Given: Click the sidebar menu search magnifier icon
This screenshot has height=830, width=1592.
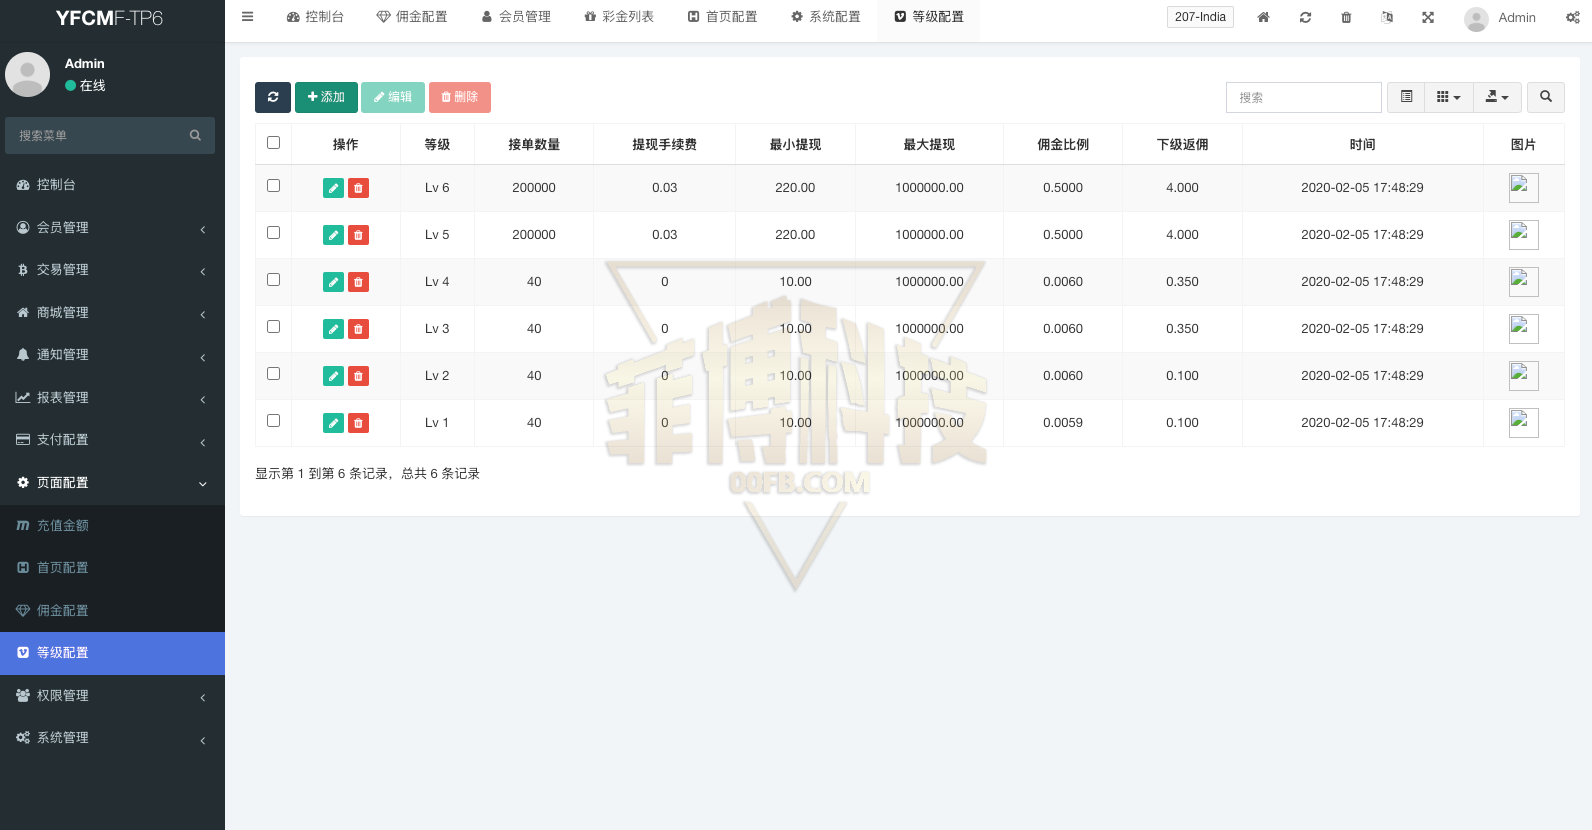Looking at the screenshot, I should [x=195, y=135].
